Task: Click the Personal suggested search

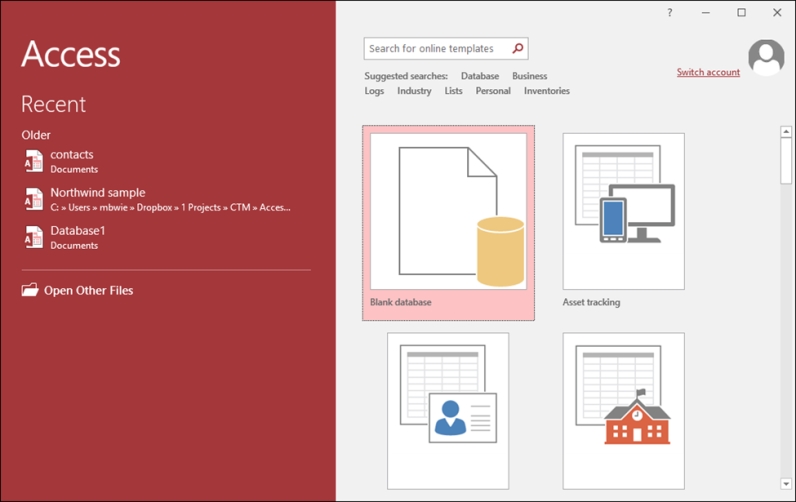Action: pyautogui.click(x=493, y=91)
